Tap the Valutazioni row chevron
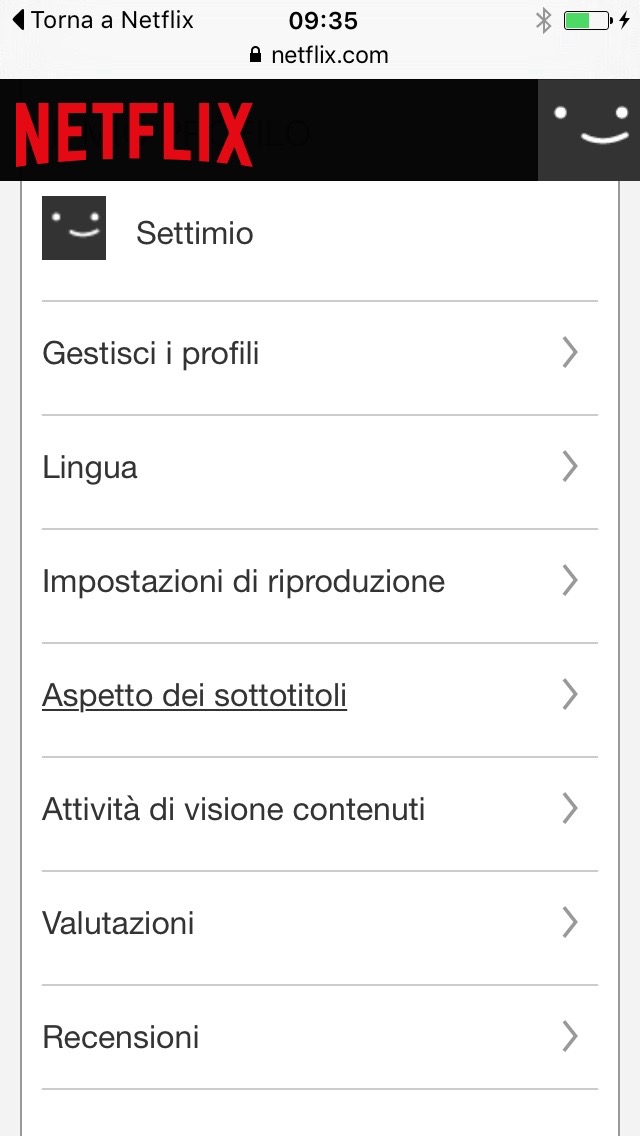The image size is (640, 1136). point(570,922)
